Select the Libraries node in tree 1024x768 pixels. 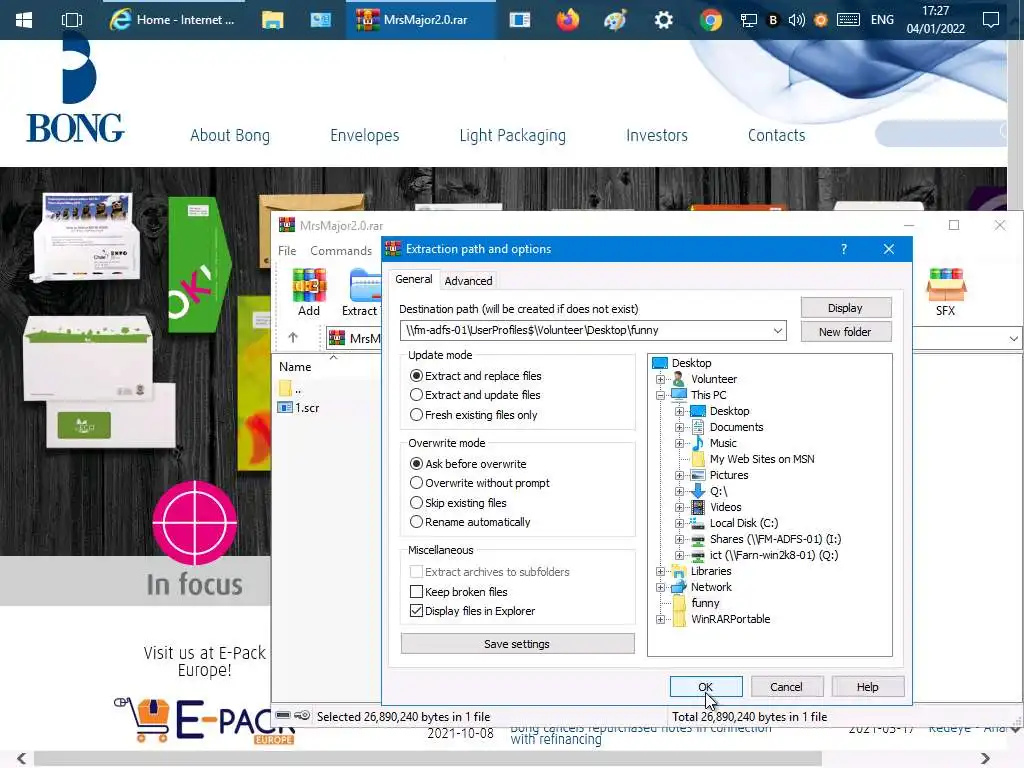(x=711, y=571)
